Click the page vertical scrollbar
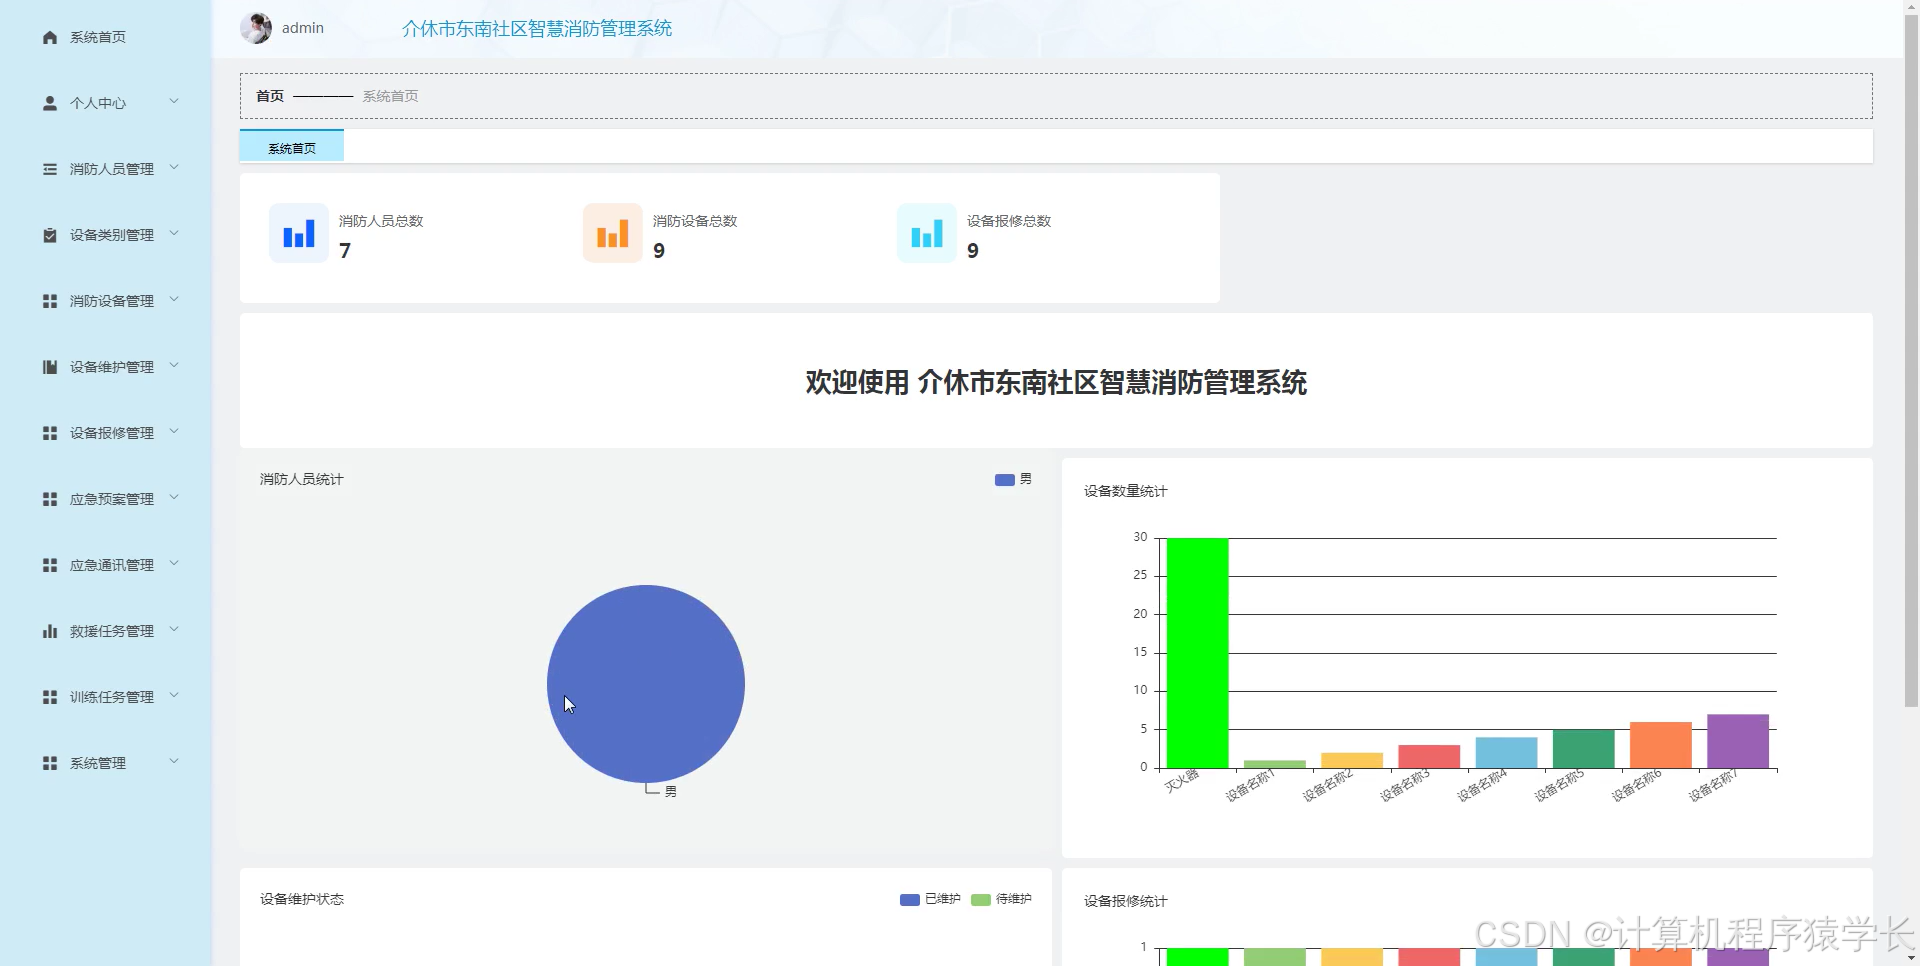 [1911, 360]
